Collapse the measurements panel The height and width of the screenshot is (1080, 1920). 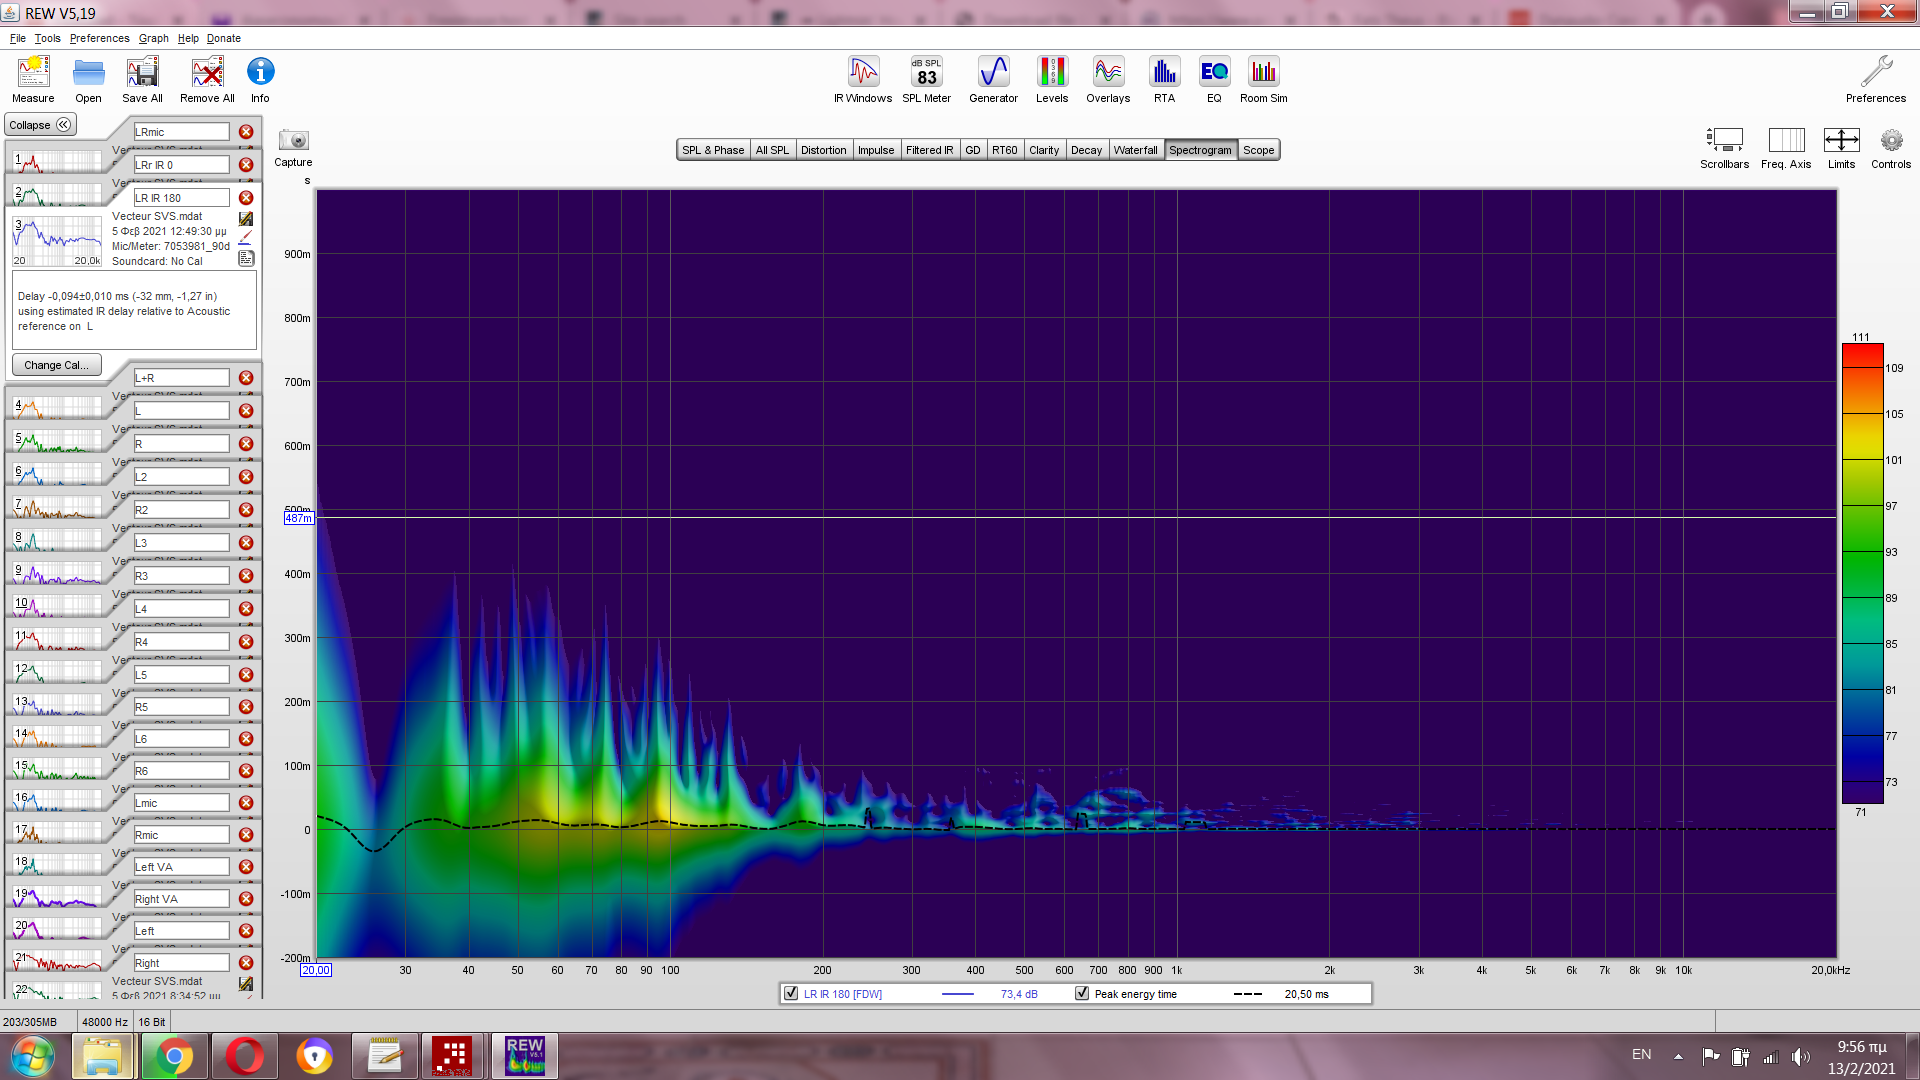(40, 125)
